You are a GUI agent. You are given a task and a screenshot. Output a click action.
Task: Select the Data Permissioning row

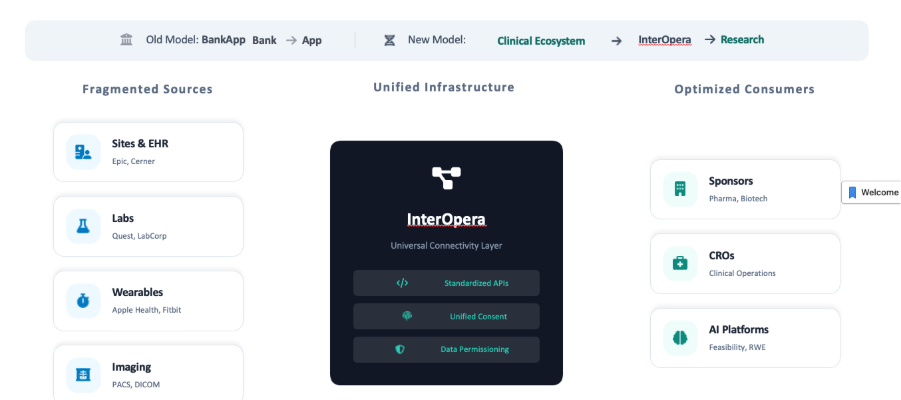coord(446,349)
